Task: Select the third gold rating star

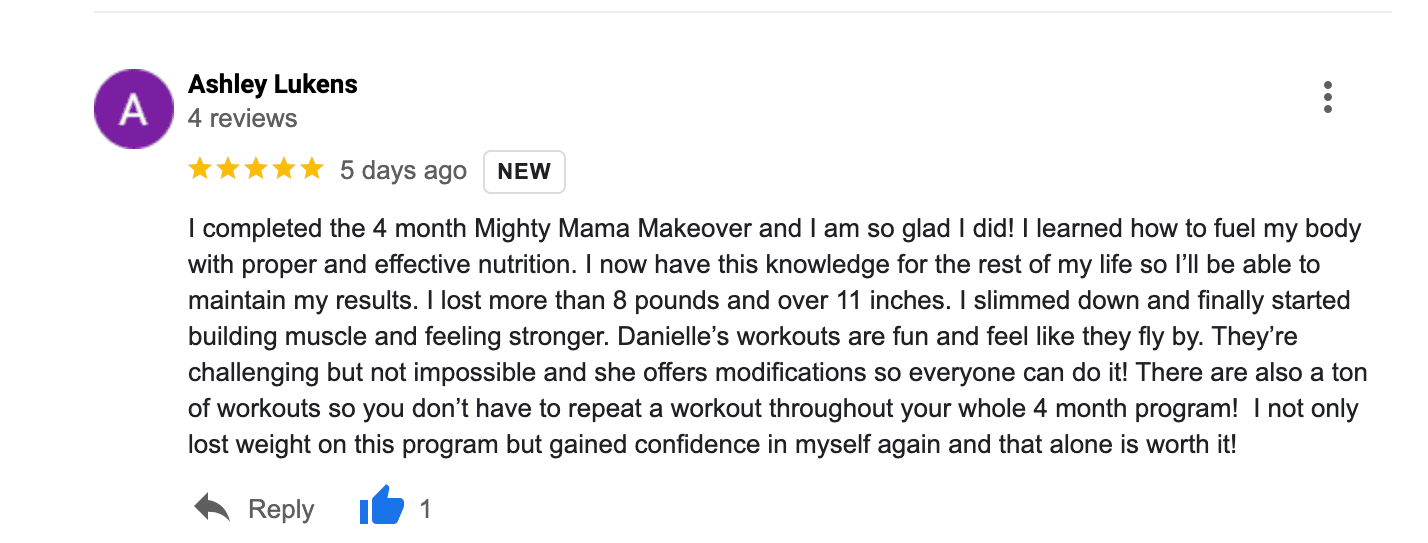Action: tap(256, 169)
